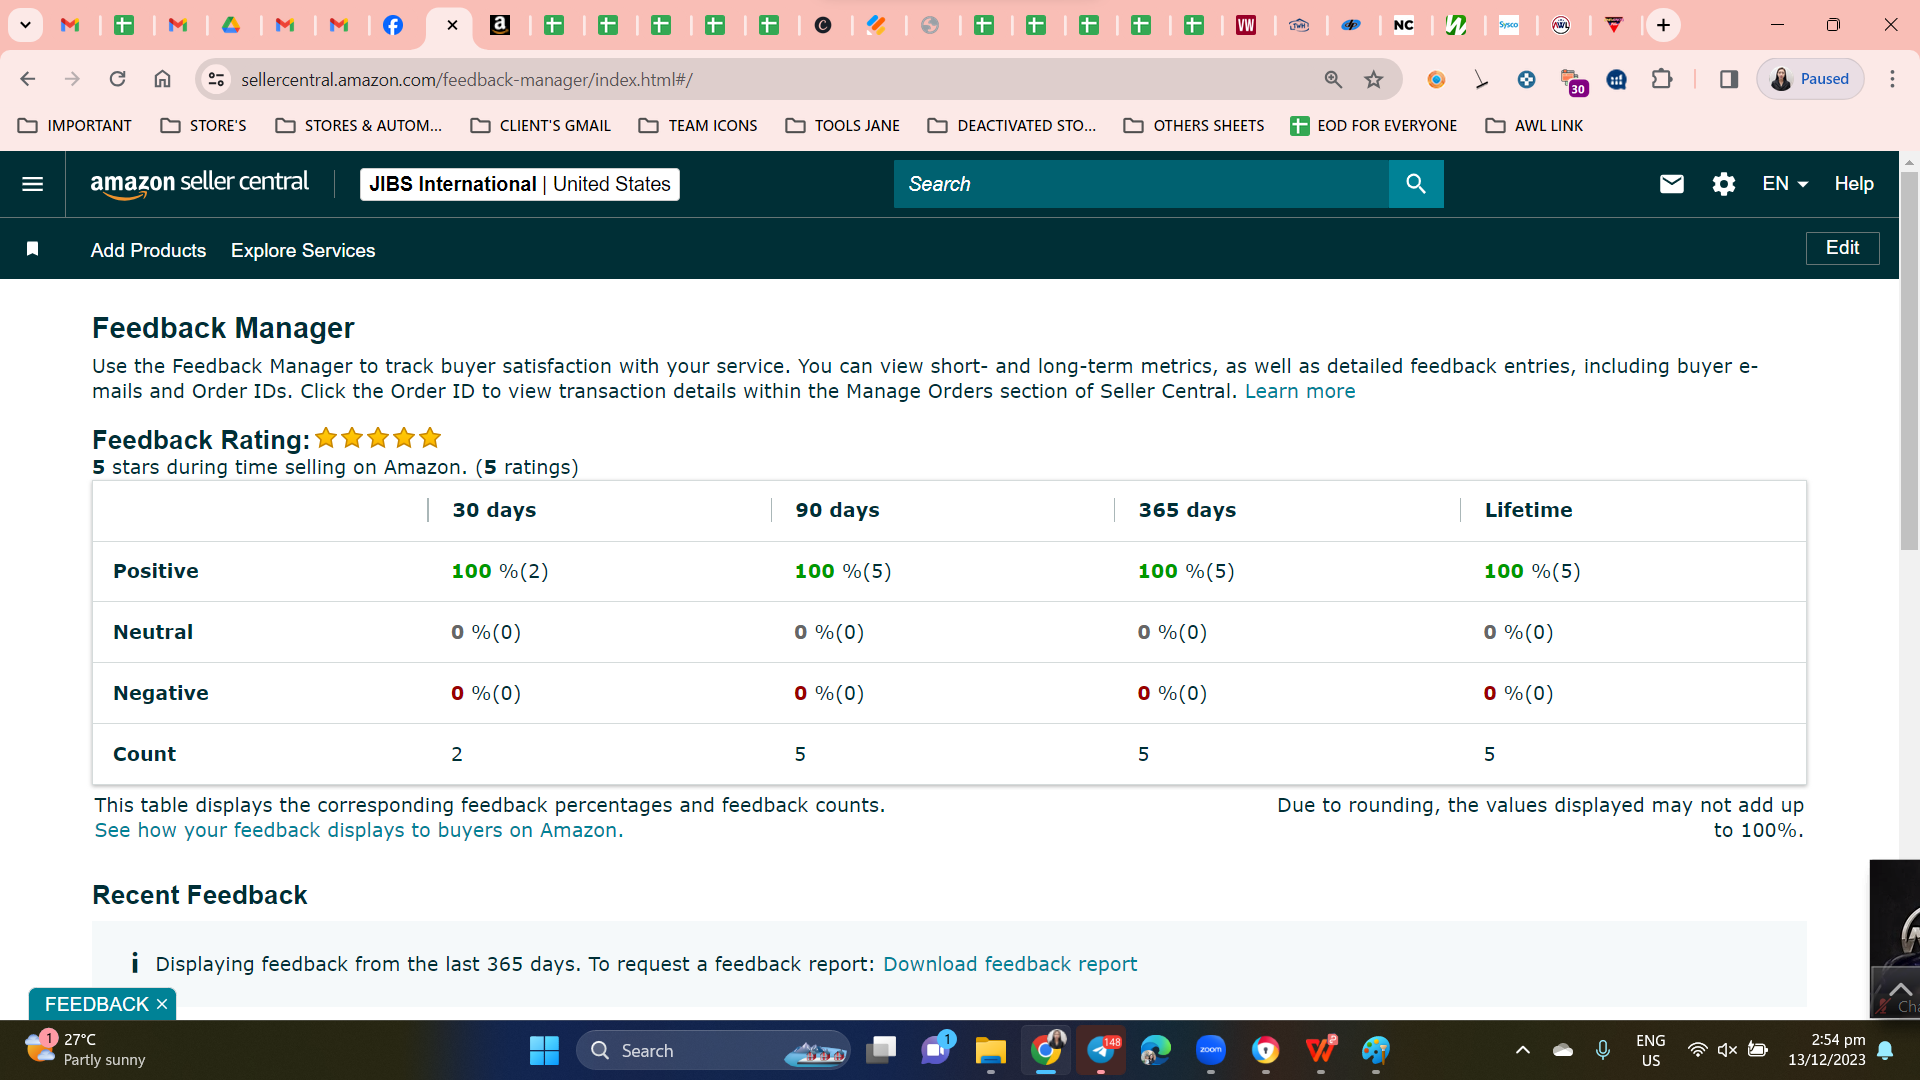Open the messages envelope icon
1920x1080 pixels.
[x=1671, y=184]
